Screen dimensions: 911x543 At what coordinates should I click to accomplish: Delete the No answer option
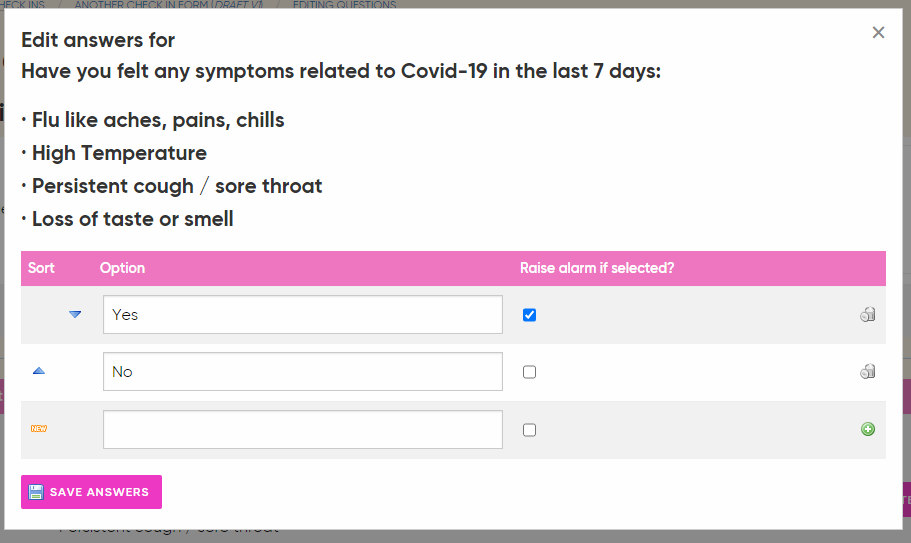(867, 371)
